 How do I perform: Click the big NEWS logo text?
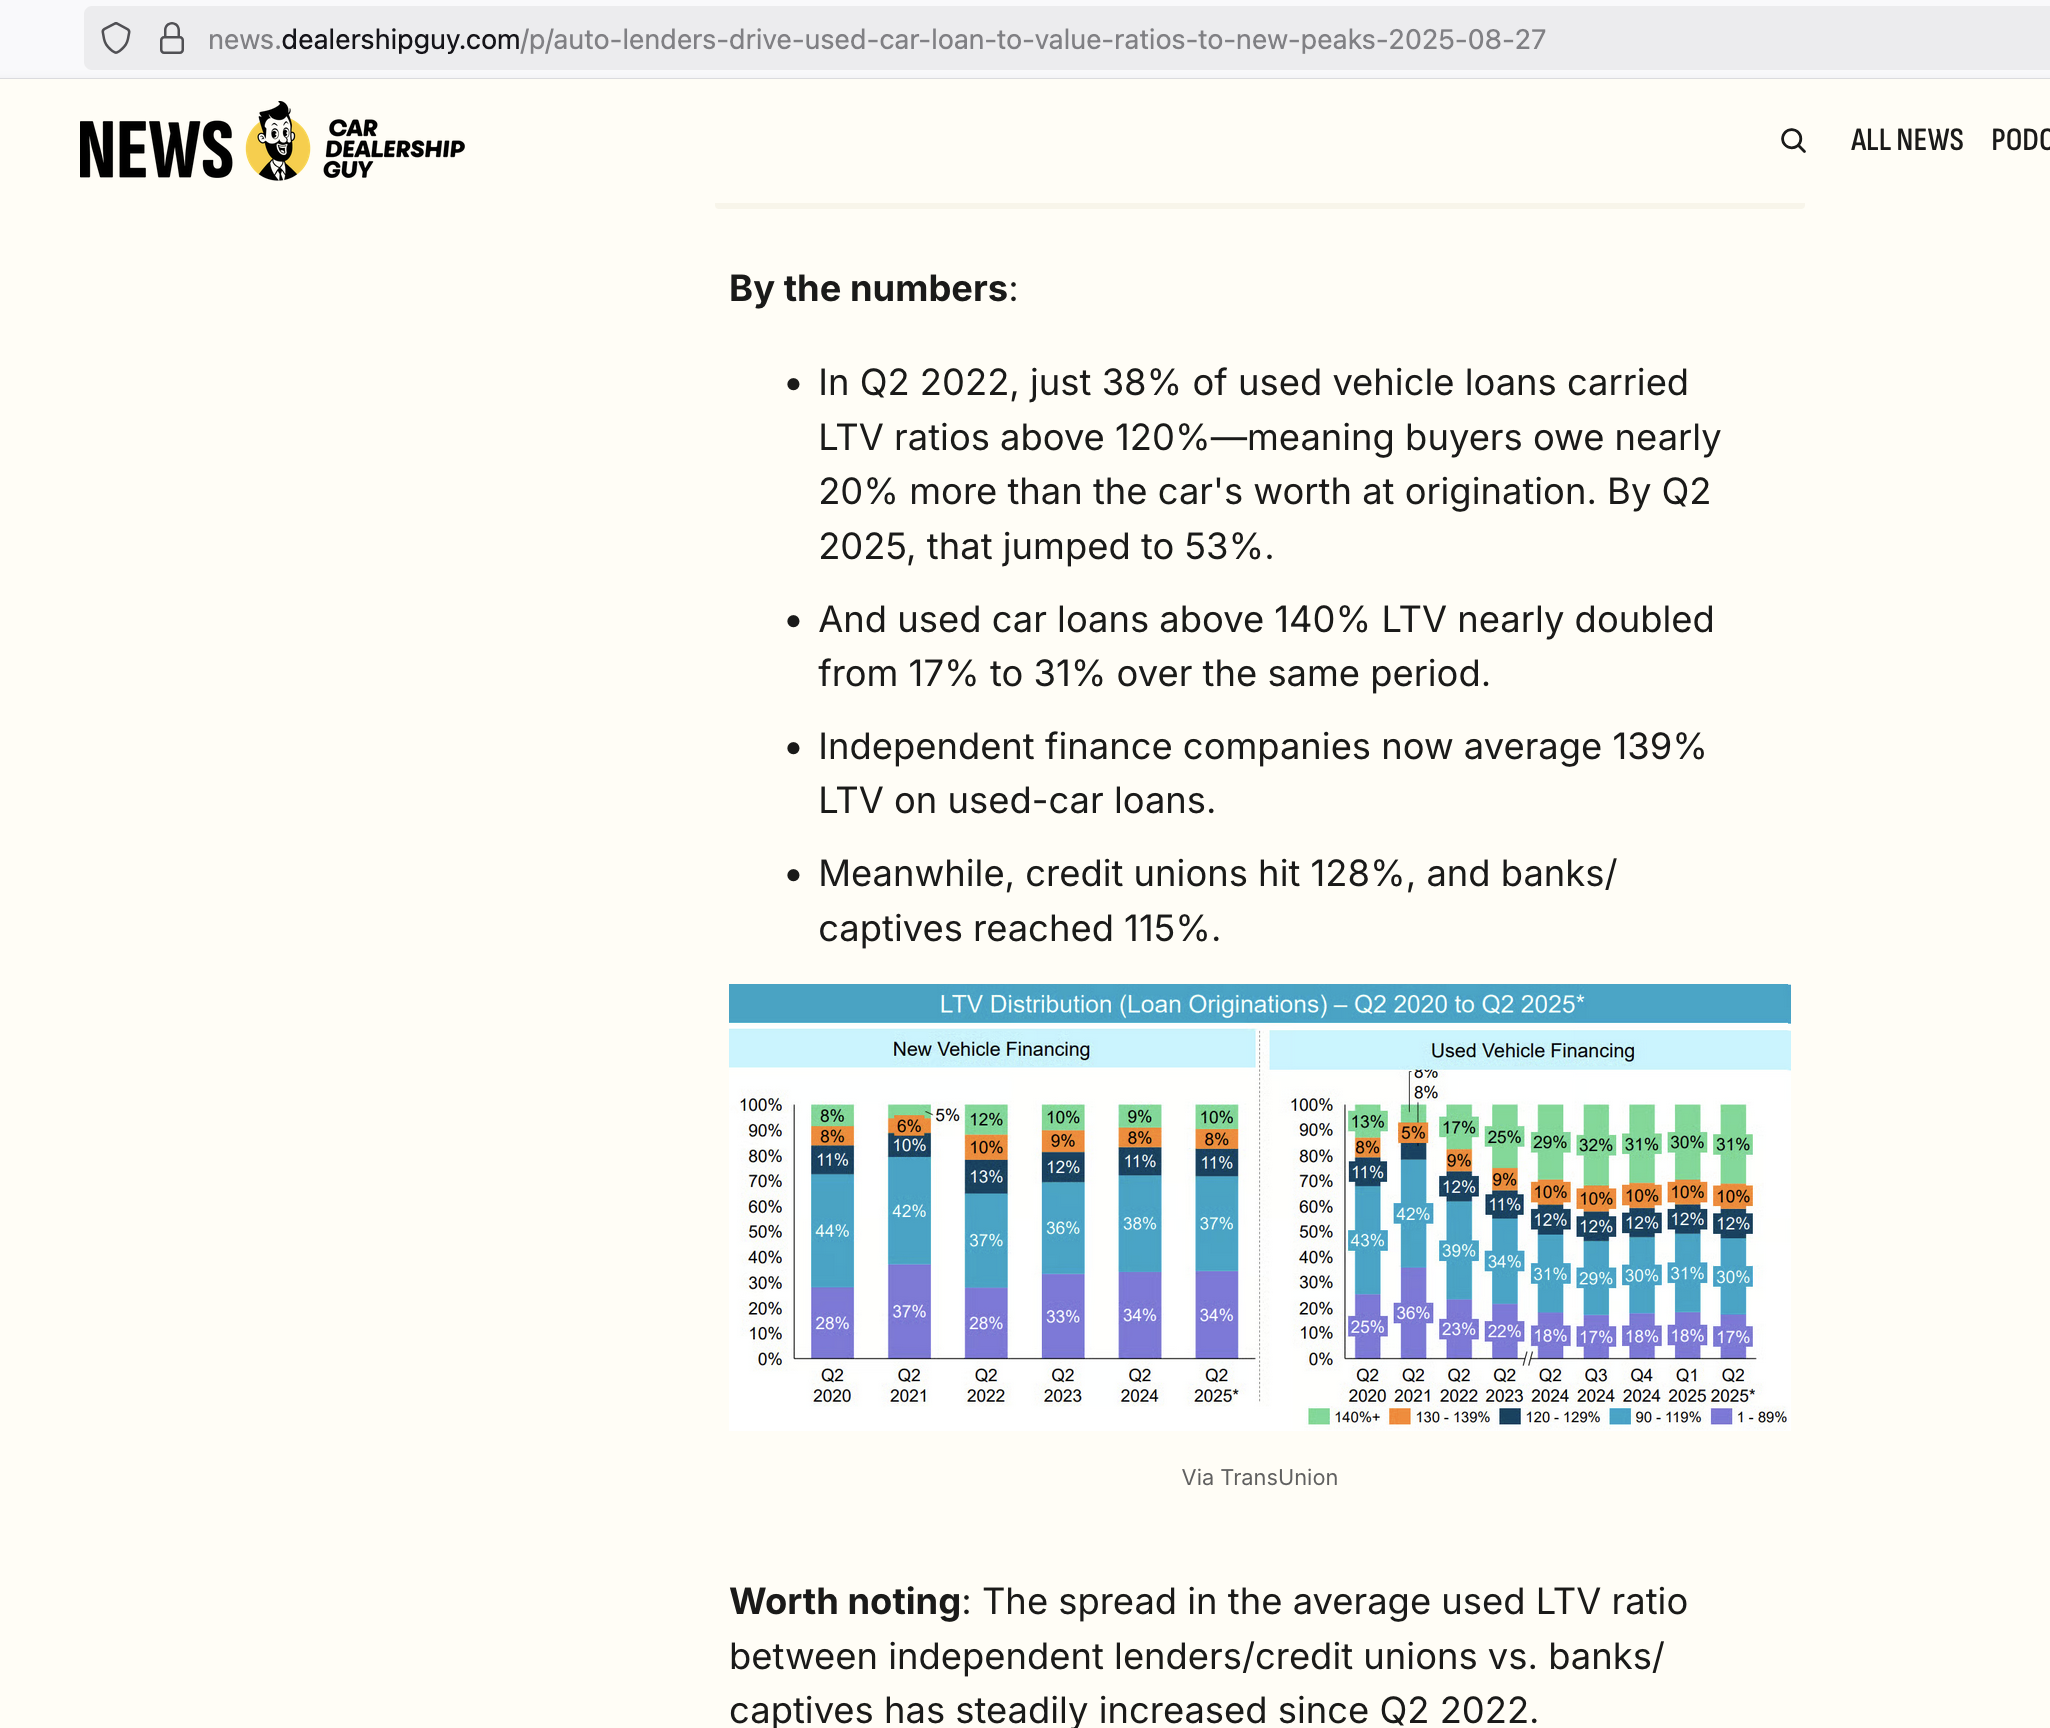(x=155, y=150)
